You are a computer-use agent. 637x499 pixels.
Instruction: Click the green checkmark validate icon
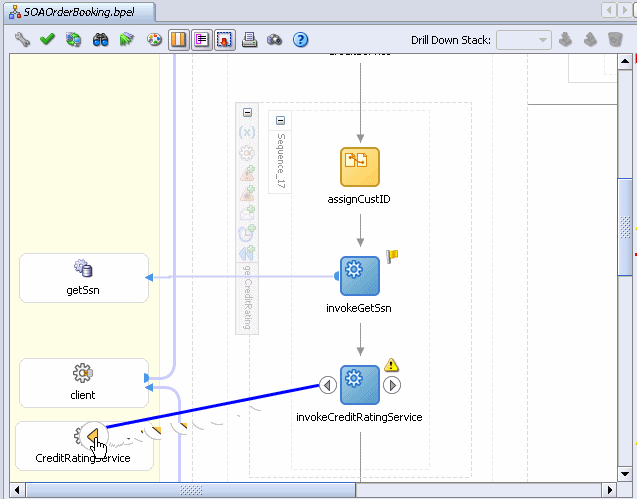click(48, 39)
